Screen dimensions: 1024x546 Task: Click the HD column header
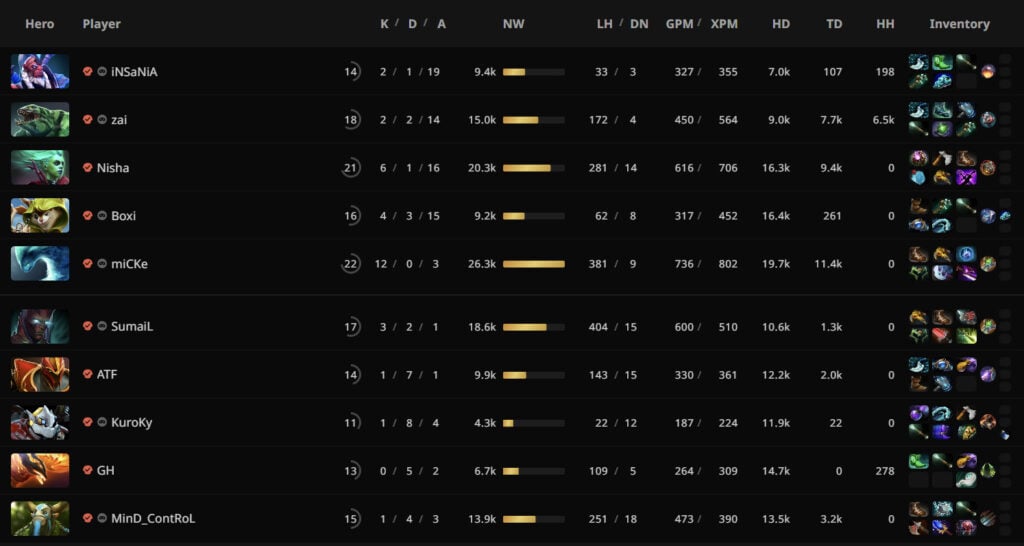781,24
